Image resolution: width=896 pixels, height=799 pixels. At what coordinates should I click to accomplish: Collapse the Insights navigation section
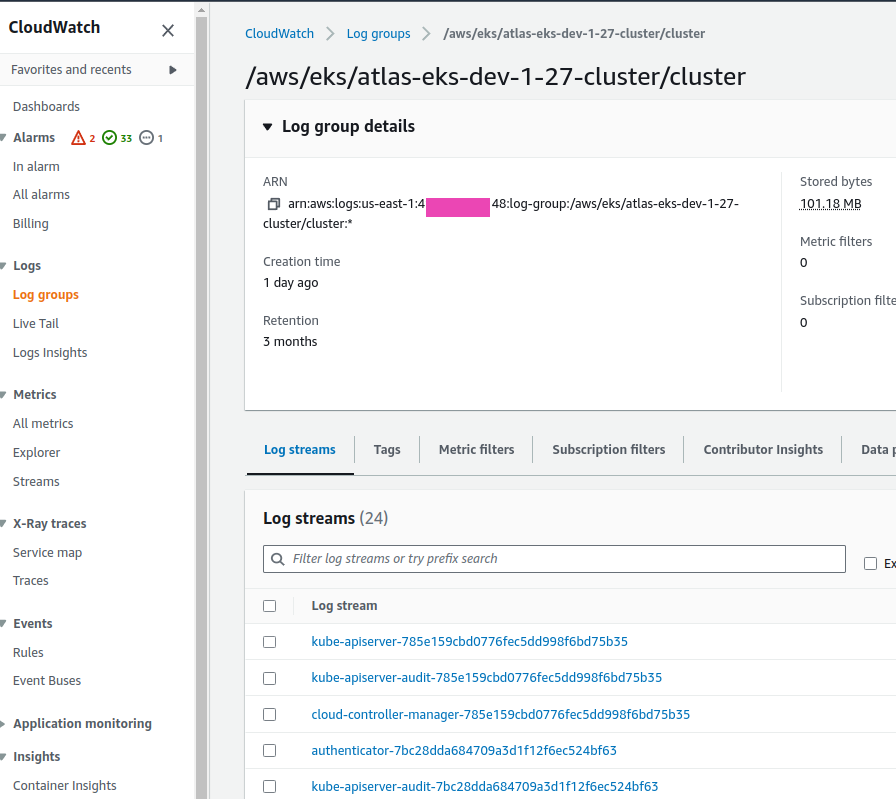(3, 757)
